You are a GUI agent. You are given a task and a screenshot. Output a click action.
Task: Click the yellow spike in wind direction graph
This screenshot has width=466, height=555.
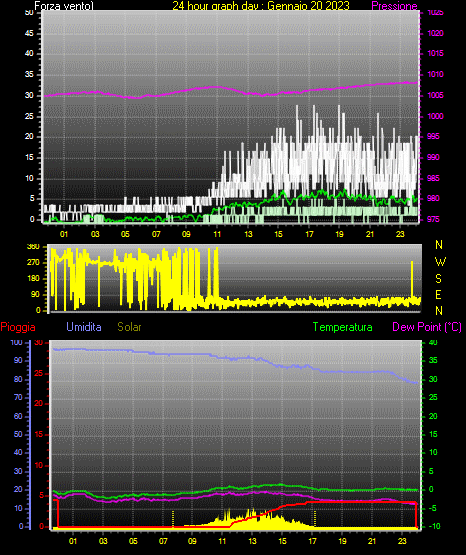[412, 279]
